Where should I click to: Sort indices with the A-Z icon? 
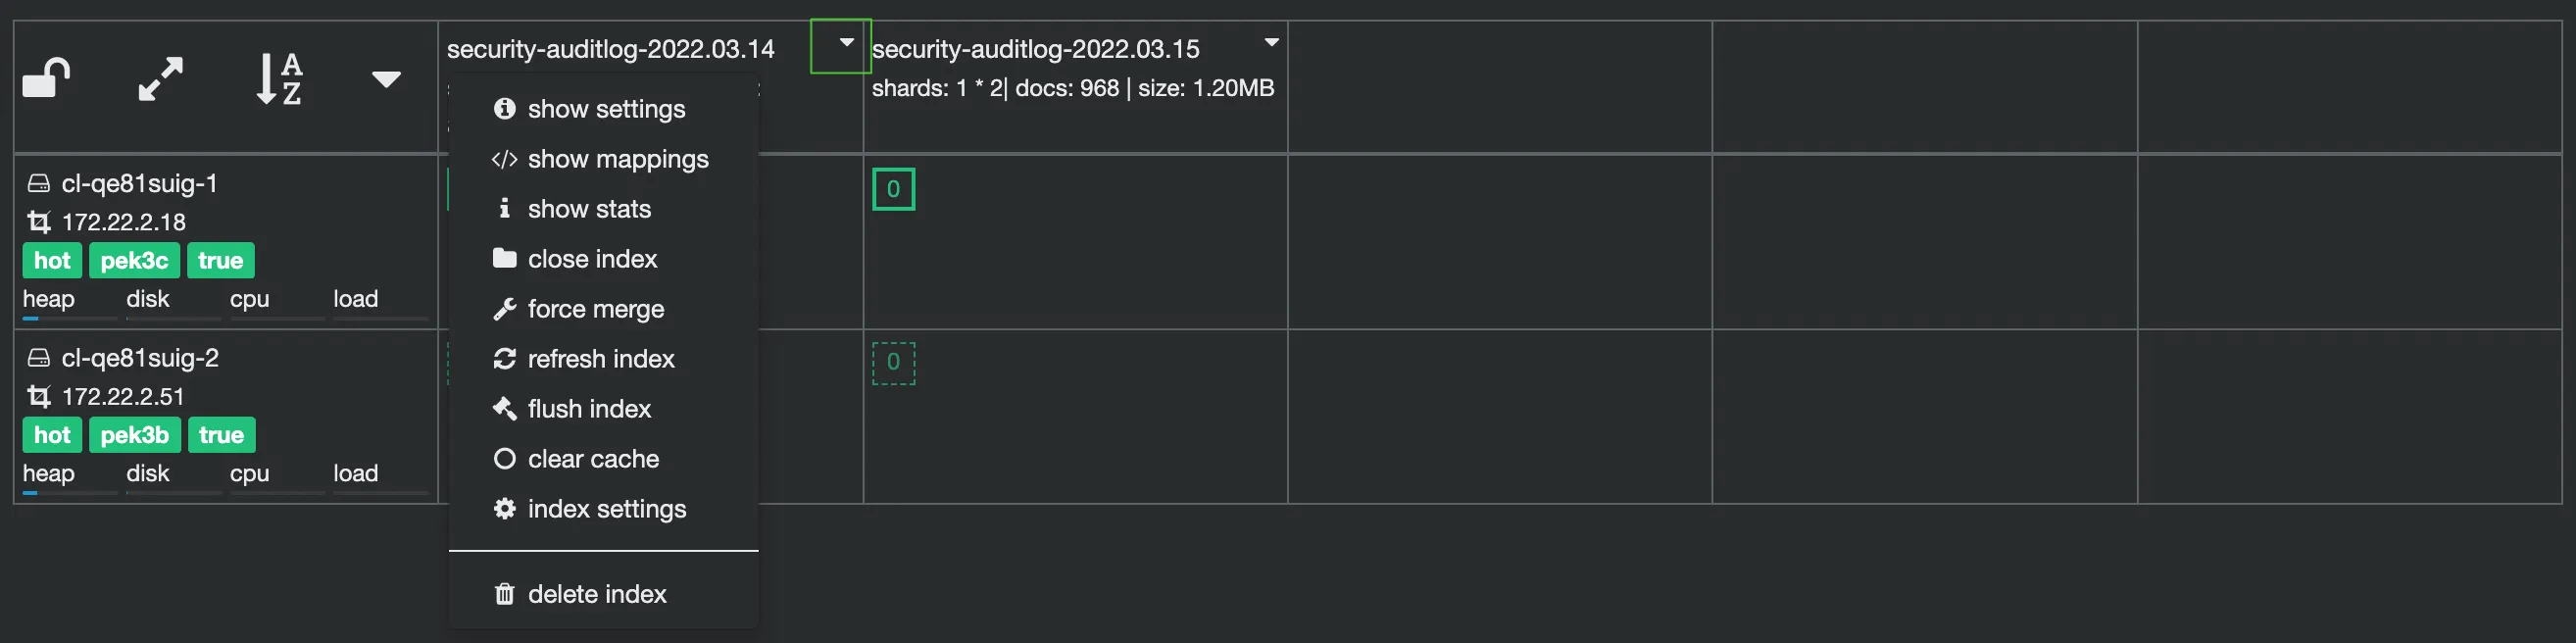(279, 78)
